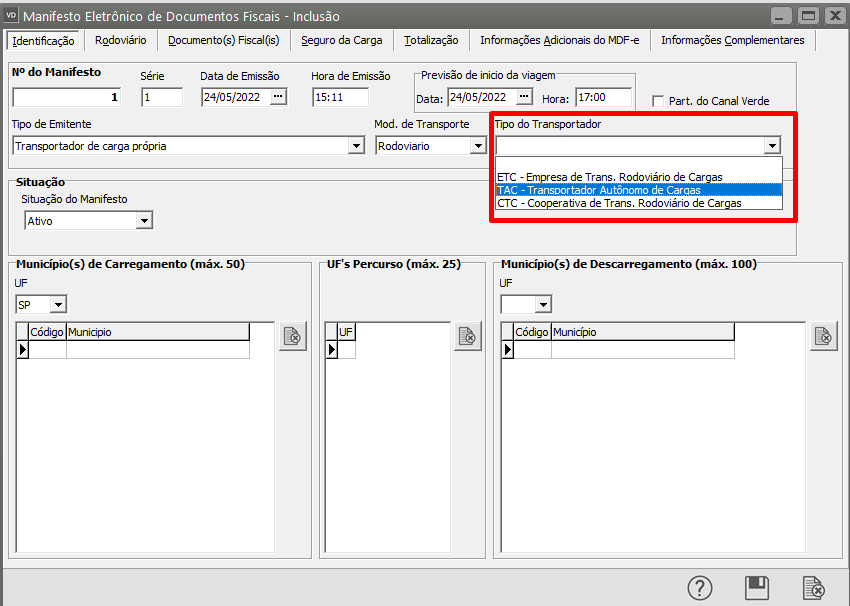Click the Nº do Manifesto input field
The image size is (850, 606).
67,97
